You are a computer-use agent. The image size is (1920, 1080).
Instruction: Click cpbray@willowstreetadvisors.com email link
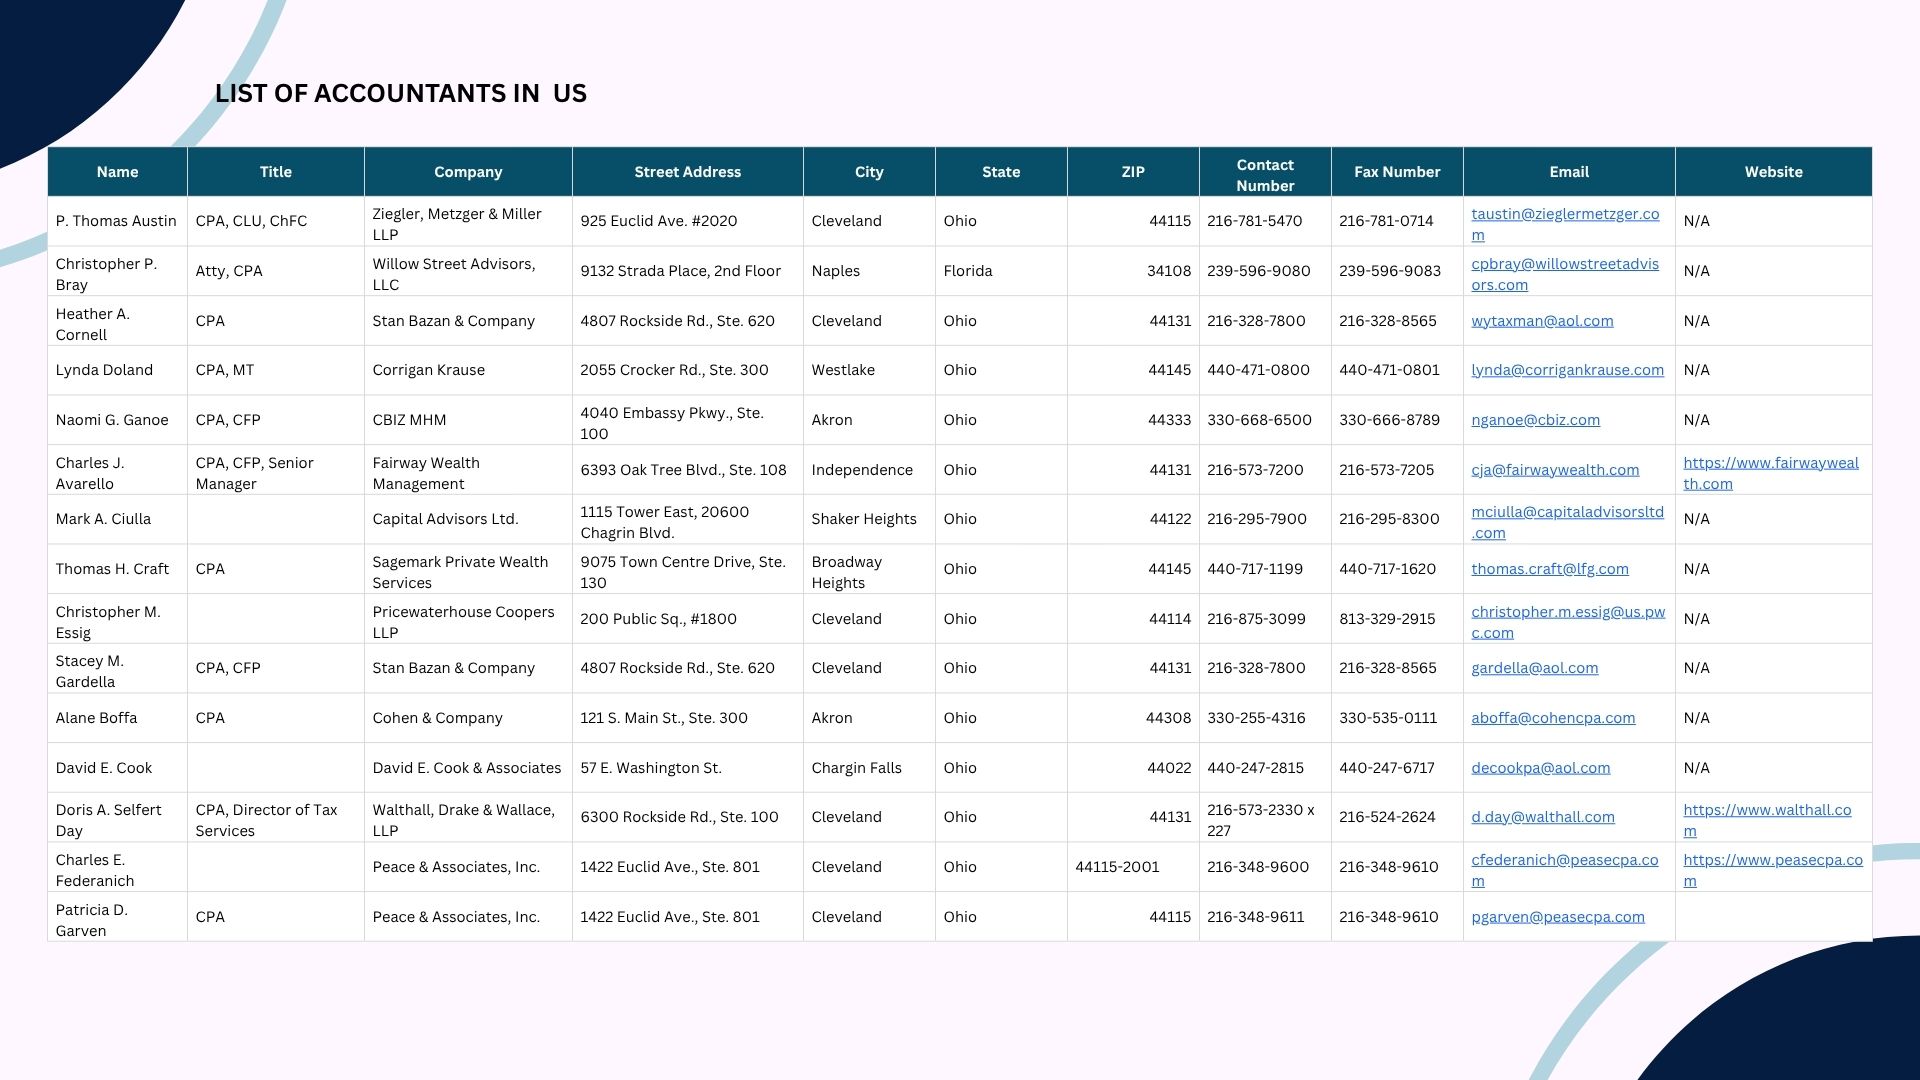point(1564,264)
